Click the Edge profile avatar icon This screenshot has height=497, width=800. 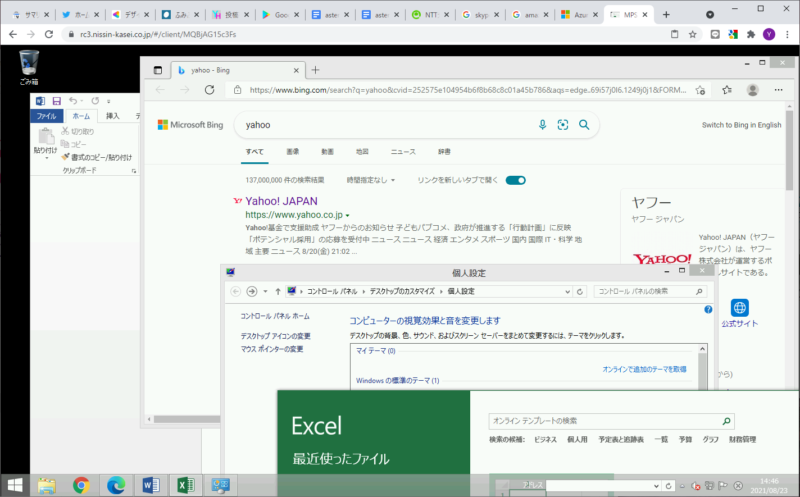coord(753,90)
